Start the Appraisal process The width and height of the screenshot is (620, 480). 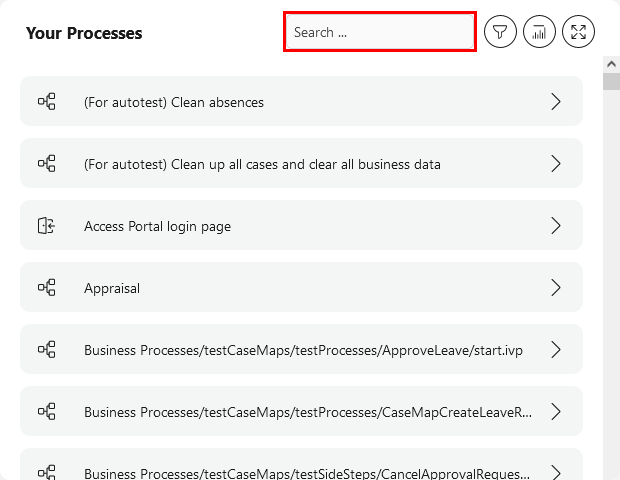pyautogui.click(x=112, y=288)
